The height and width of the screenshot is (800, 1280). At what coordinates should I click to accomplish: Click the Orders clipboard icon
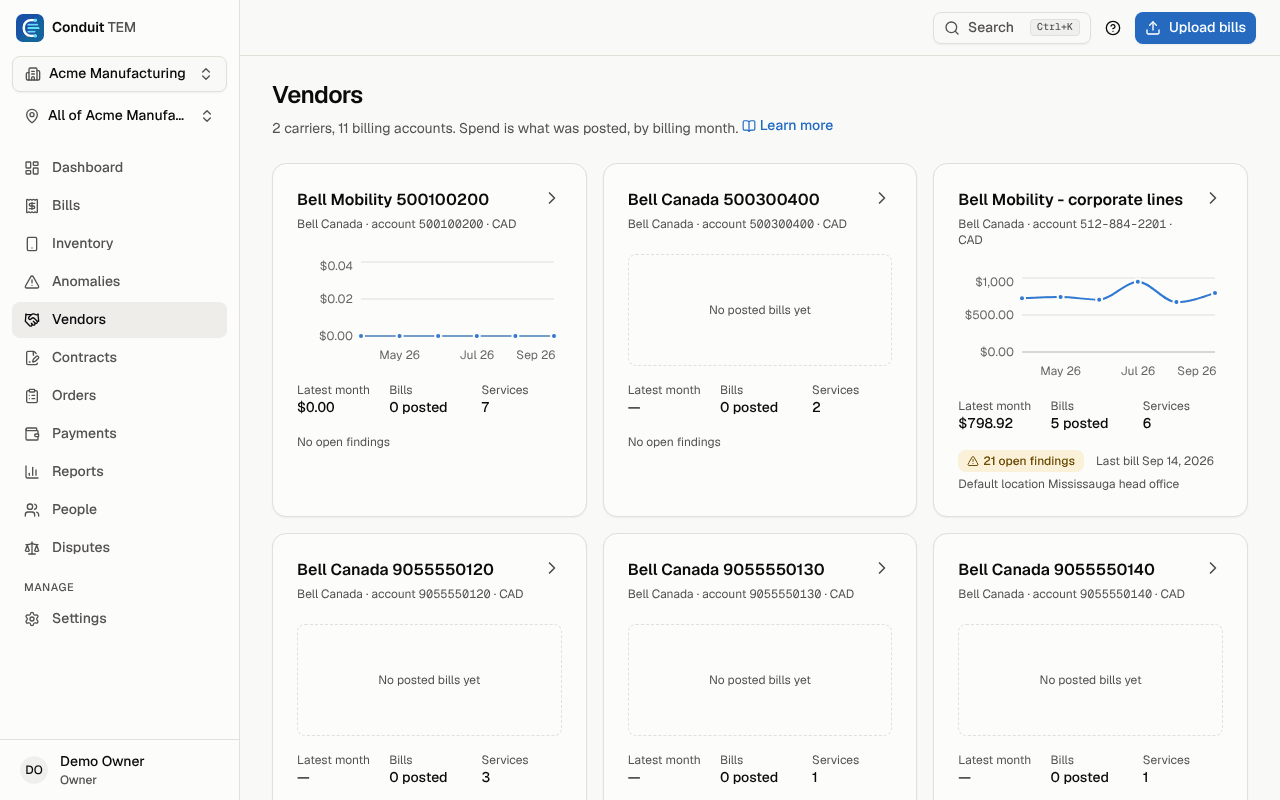32,396
